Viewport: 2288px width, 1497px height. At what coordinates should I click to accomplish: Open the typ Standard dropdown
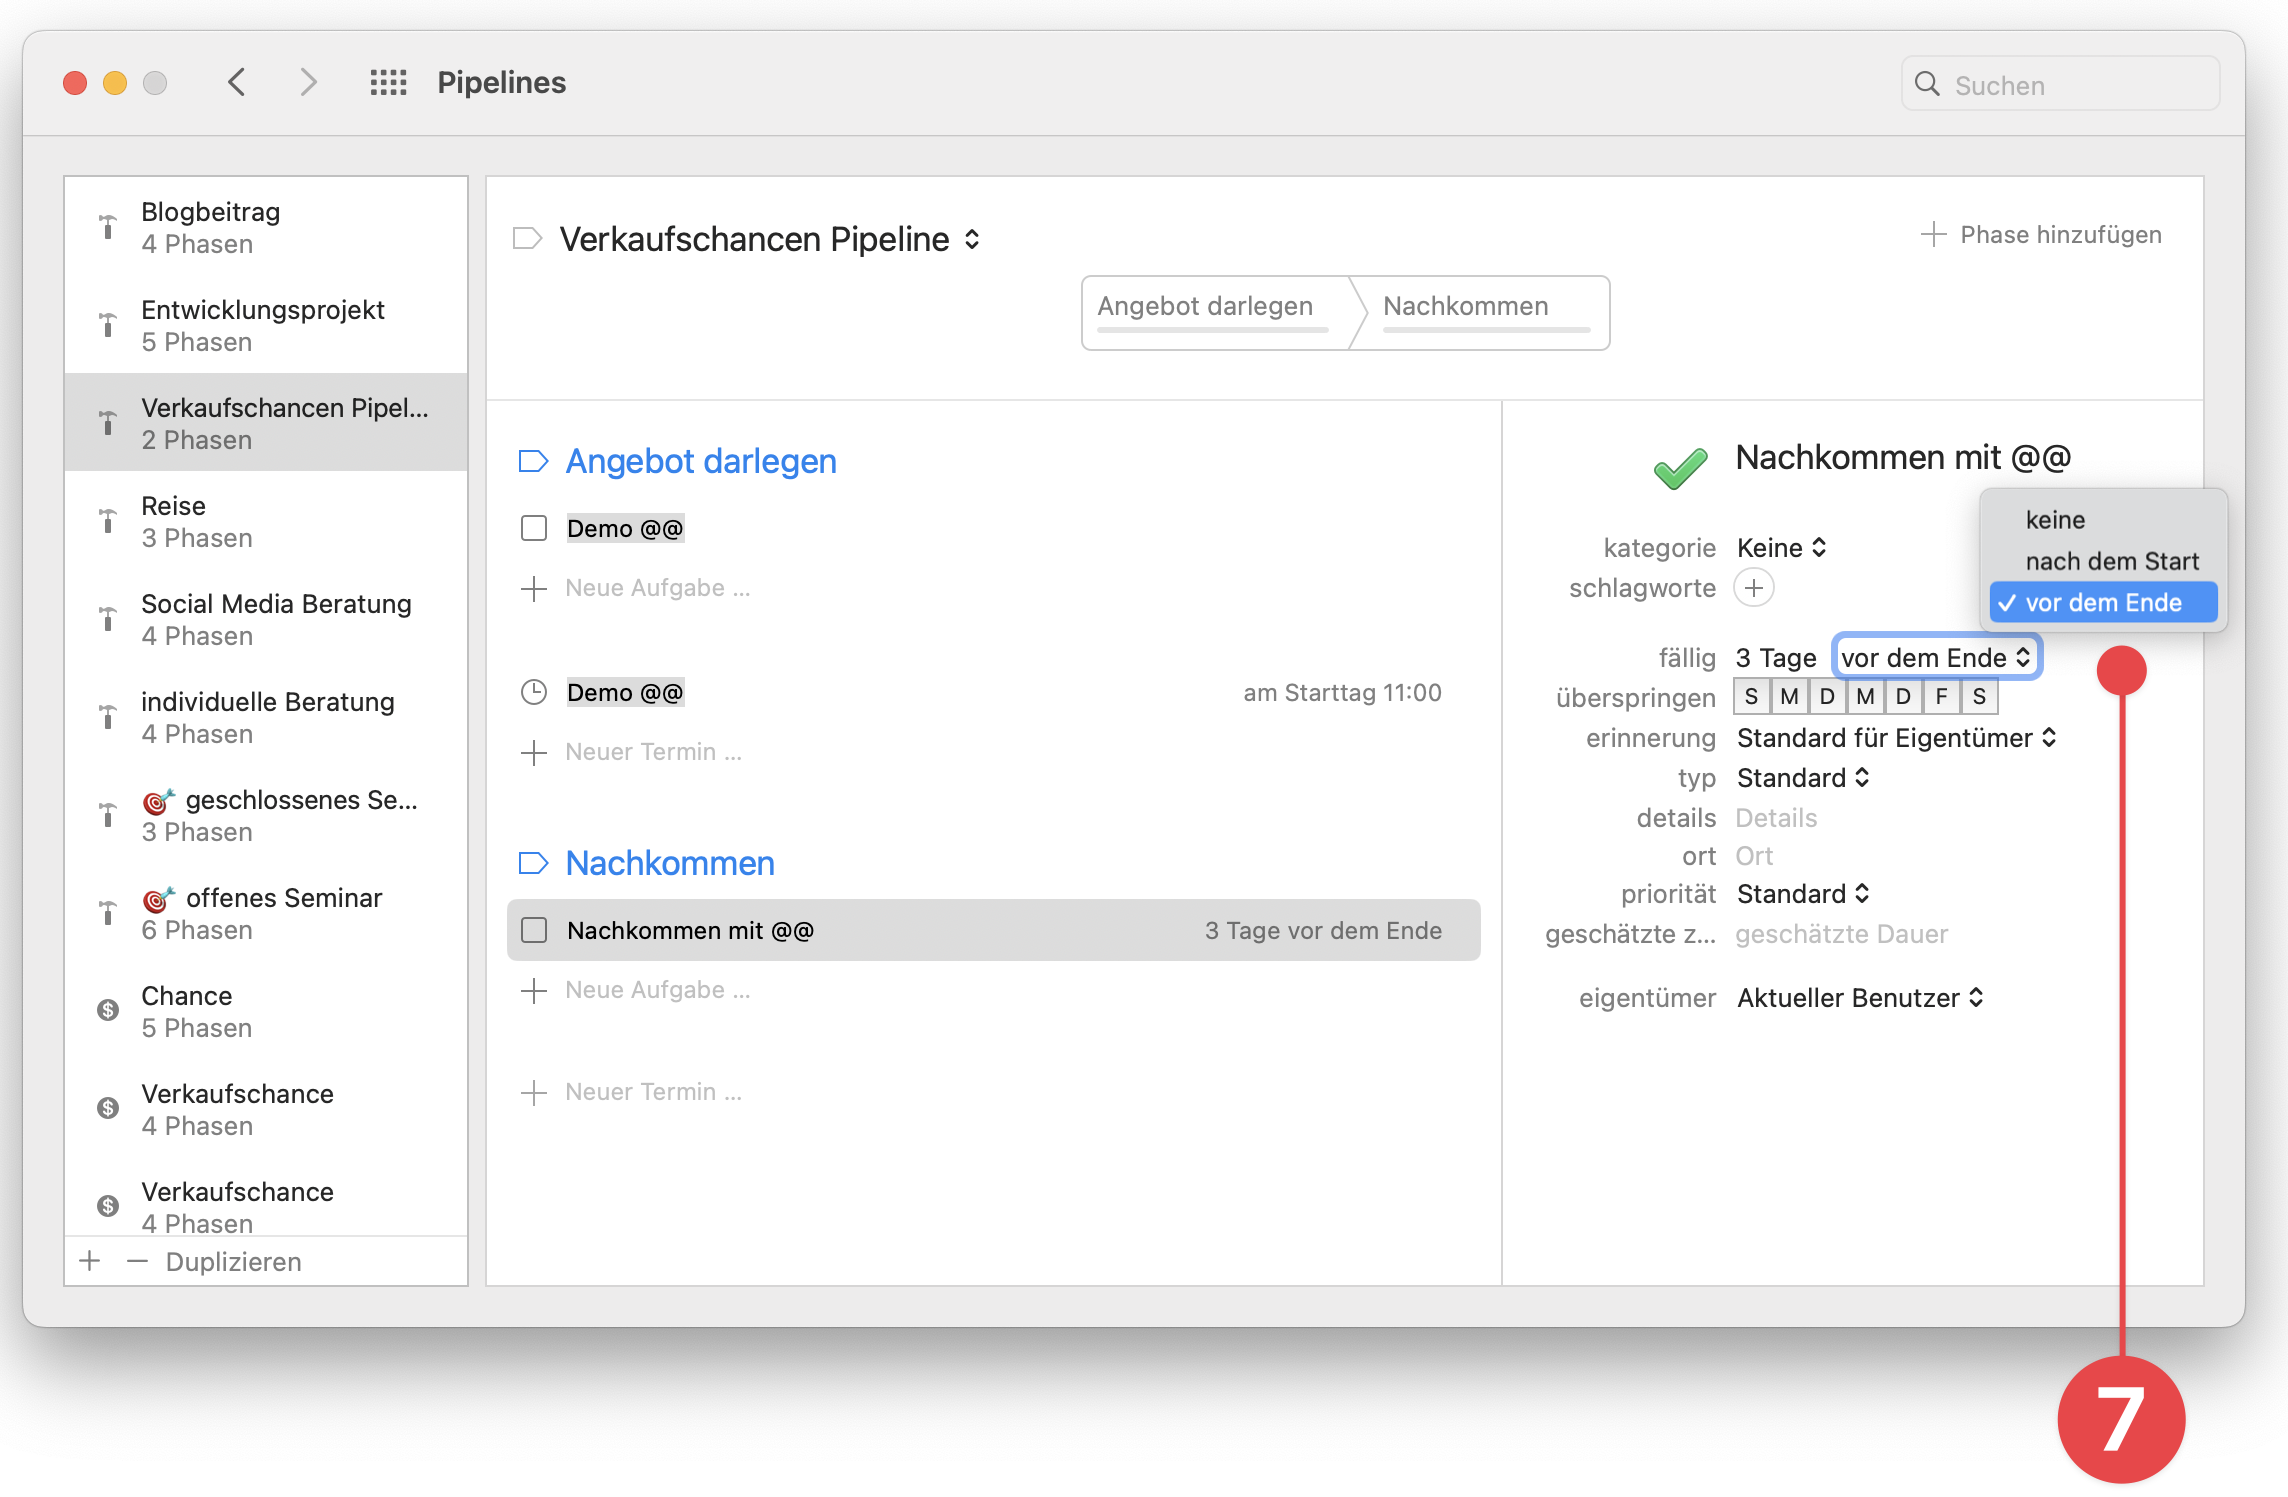click(1802, 777)
